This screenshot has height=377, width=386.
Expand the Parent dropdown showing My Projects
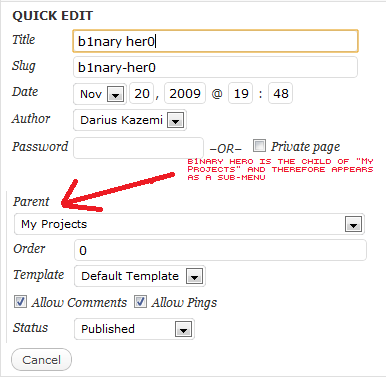click(189, 224)
